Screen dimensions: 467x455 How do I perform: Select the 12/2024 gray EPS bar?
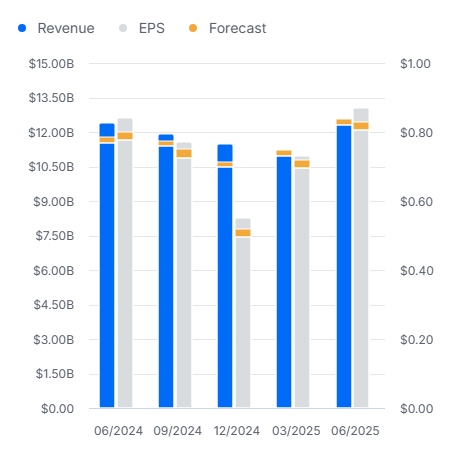(x=243, y=313)
